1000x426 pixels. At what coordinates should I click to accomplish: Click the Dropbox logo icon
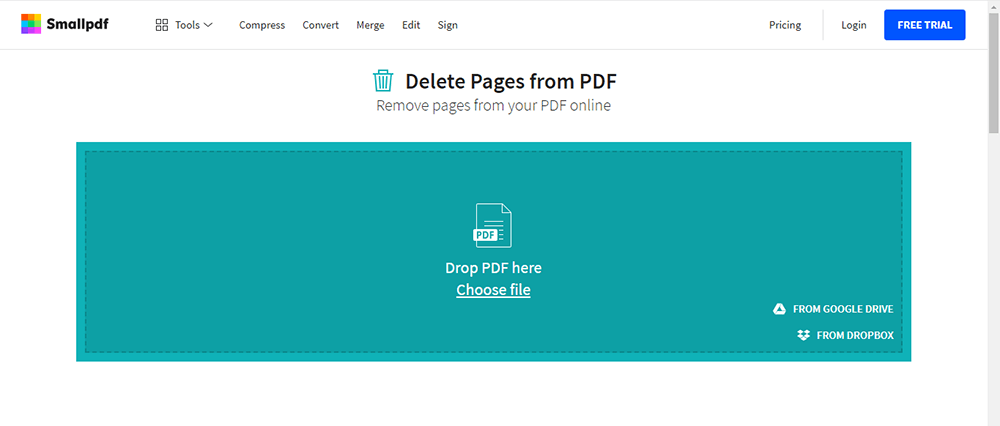tap(803, 335)
